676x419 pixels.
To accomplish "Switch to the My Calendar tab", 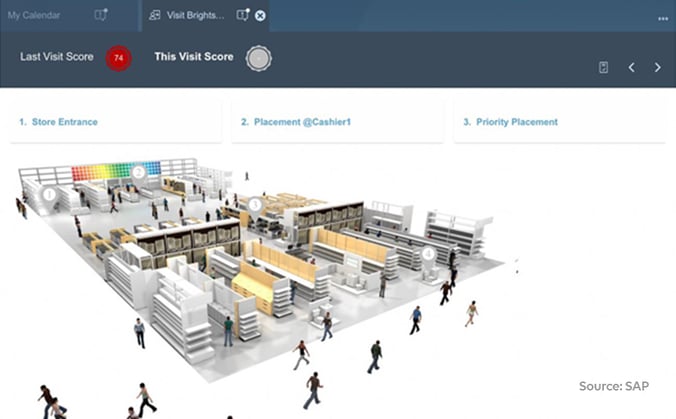I will [x=34, y=15].
